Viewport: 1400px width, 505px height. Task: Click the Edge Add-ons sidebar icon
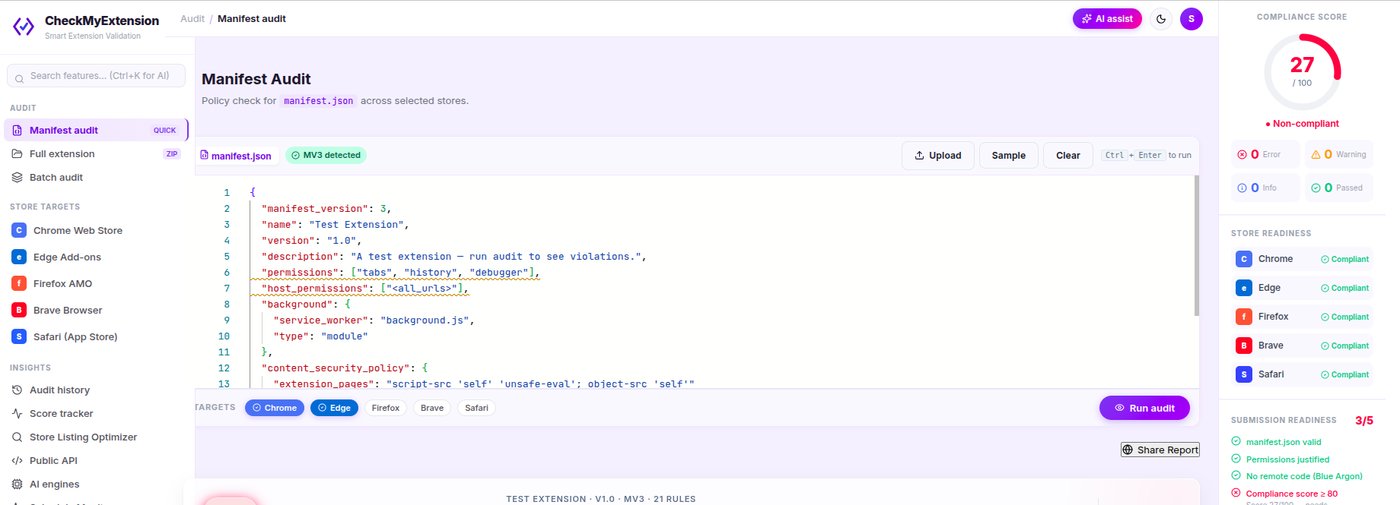click(x=18, y=257)
